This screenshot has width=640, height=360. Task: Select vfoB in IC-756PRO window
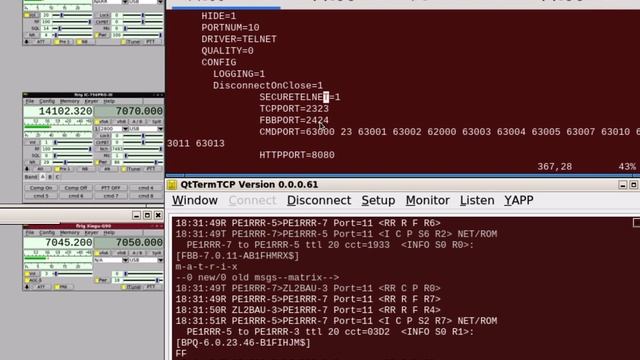[x=121, y=122]
